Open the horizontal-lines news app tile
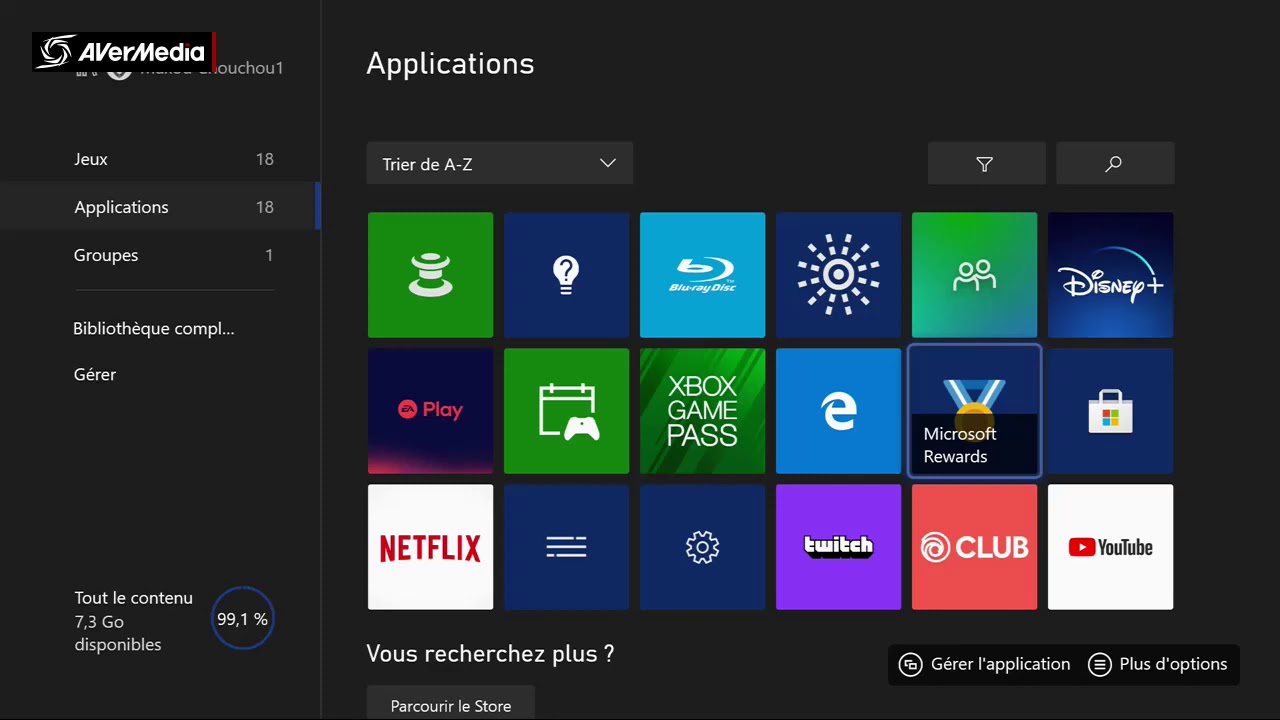1280x720 pixels. click(566, 547)
